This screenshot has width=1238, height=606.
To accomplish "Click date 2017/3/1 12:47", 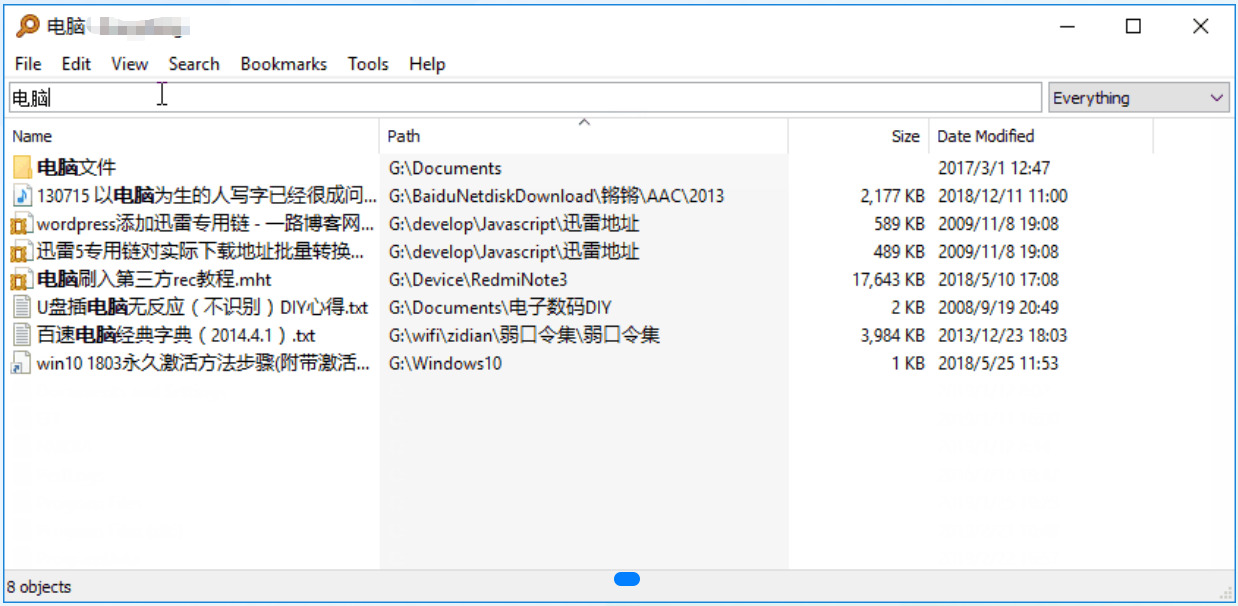I will coord(994,168).
